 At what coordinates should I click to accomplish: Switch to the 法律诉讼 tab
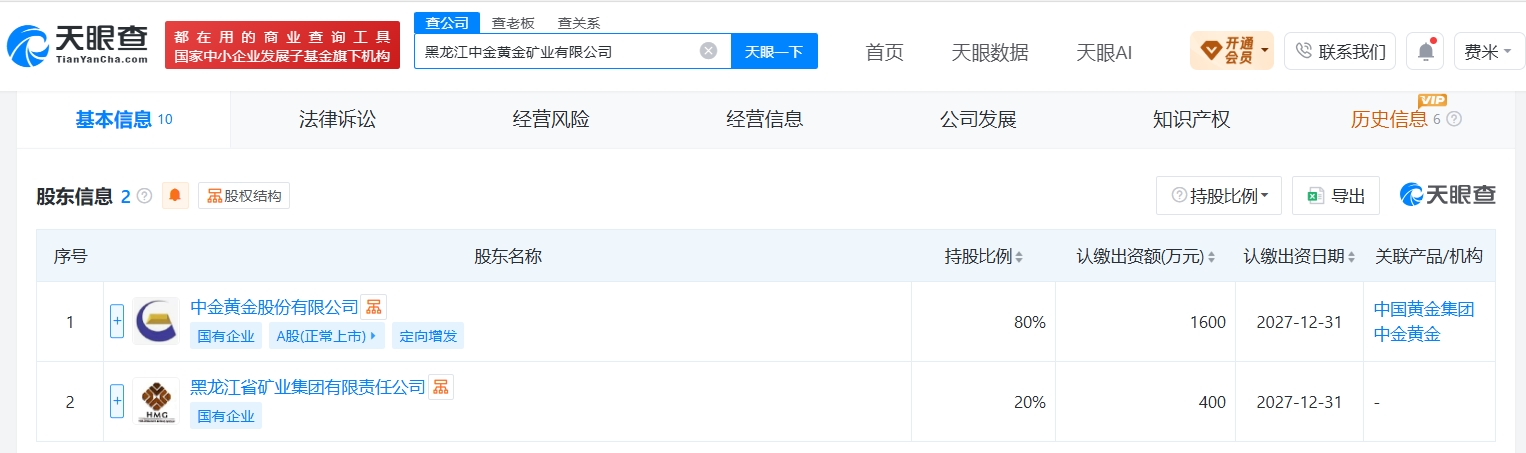point(338,120)
